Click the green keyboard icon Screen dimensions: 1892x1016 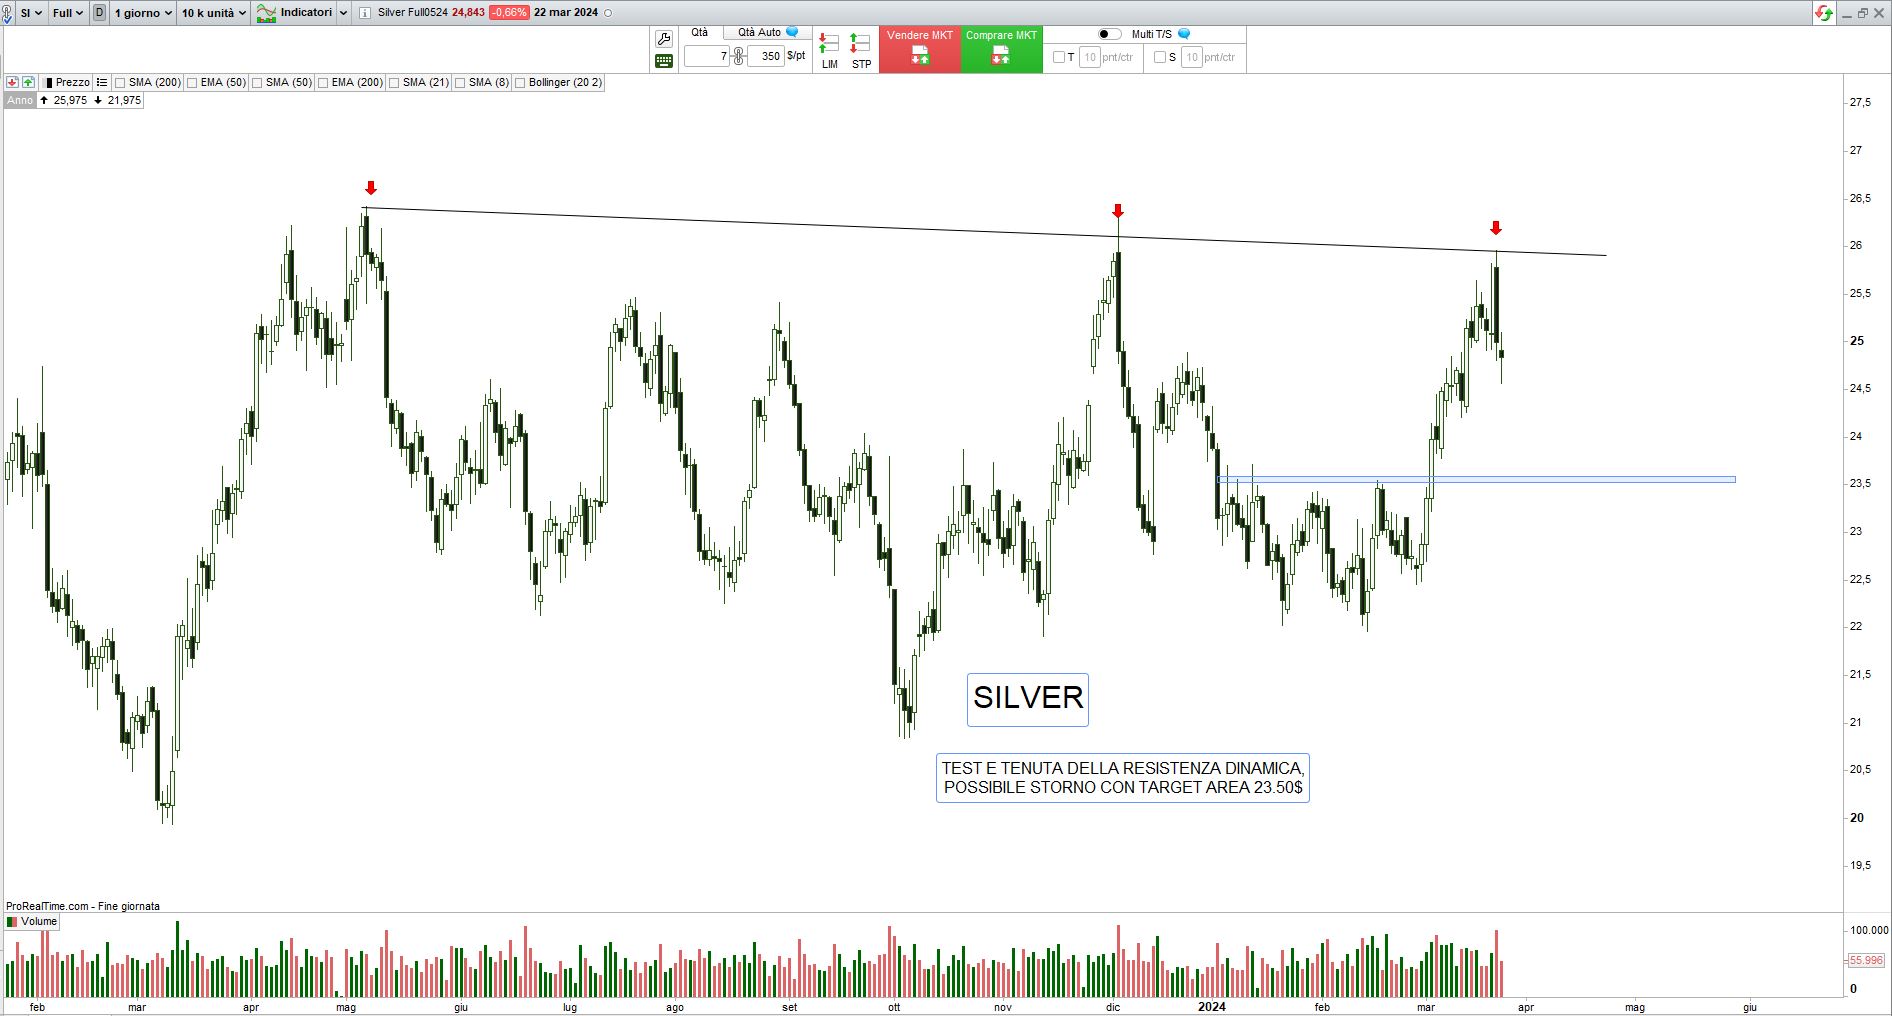pyautogui.click(x=664, y=61)
